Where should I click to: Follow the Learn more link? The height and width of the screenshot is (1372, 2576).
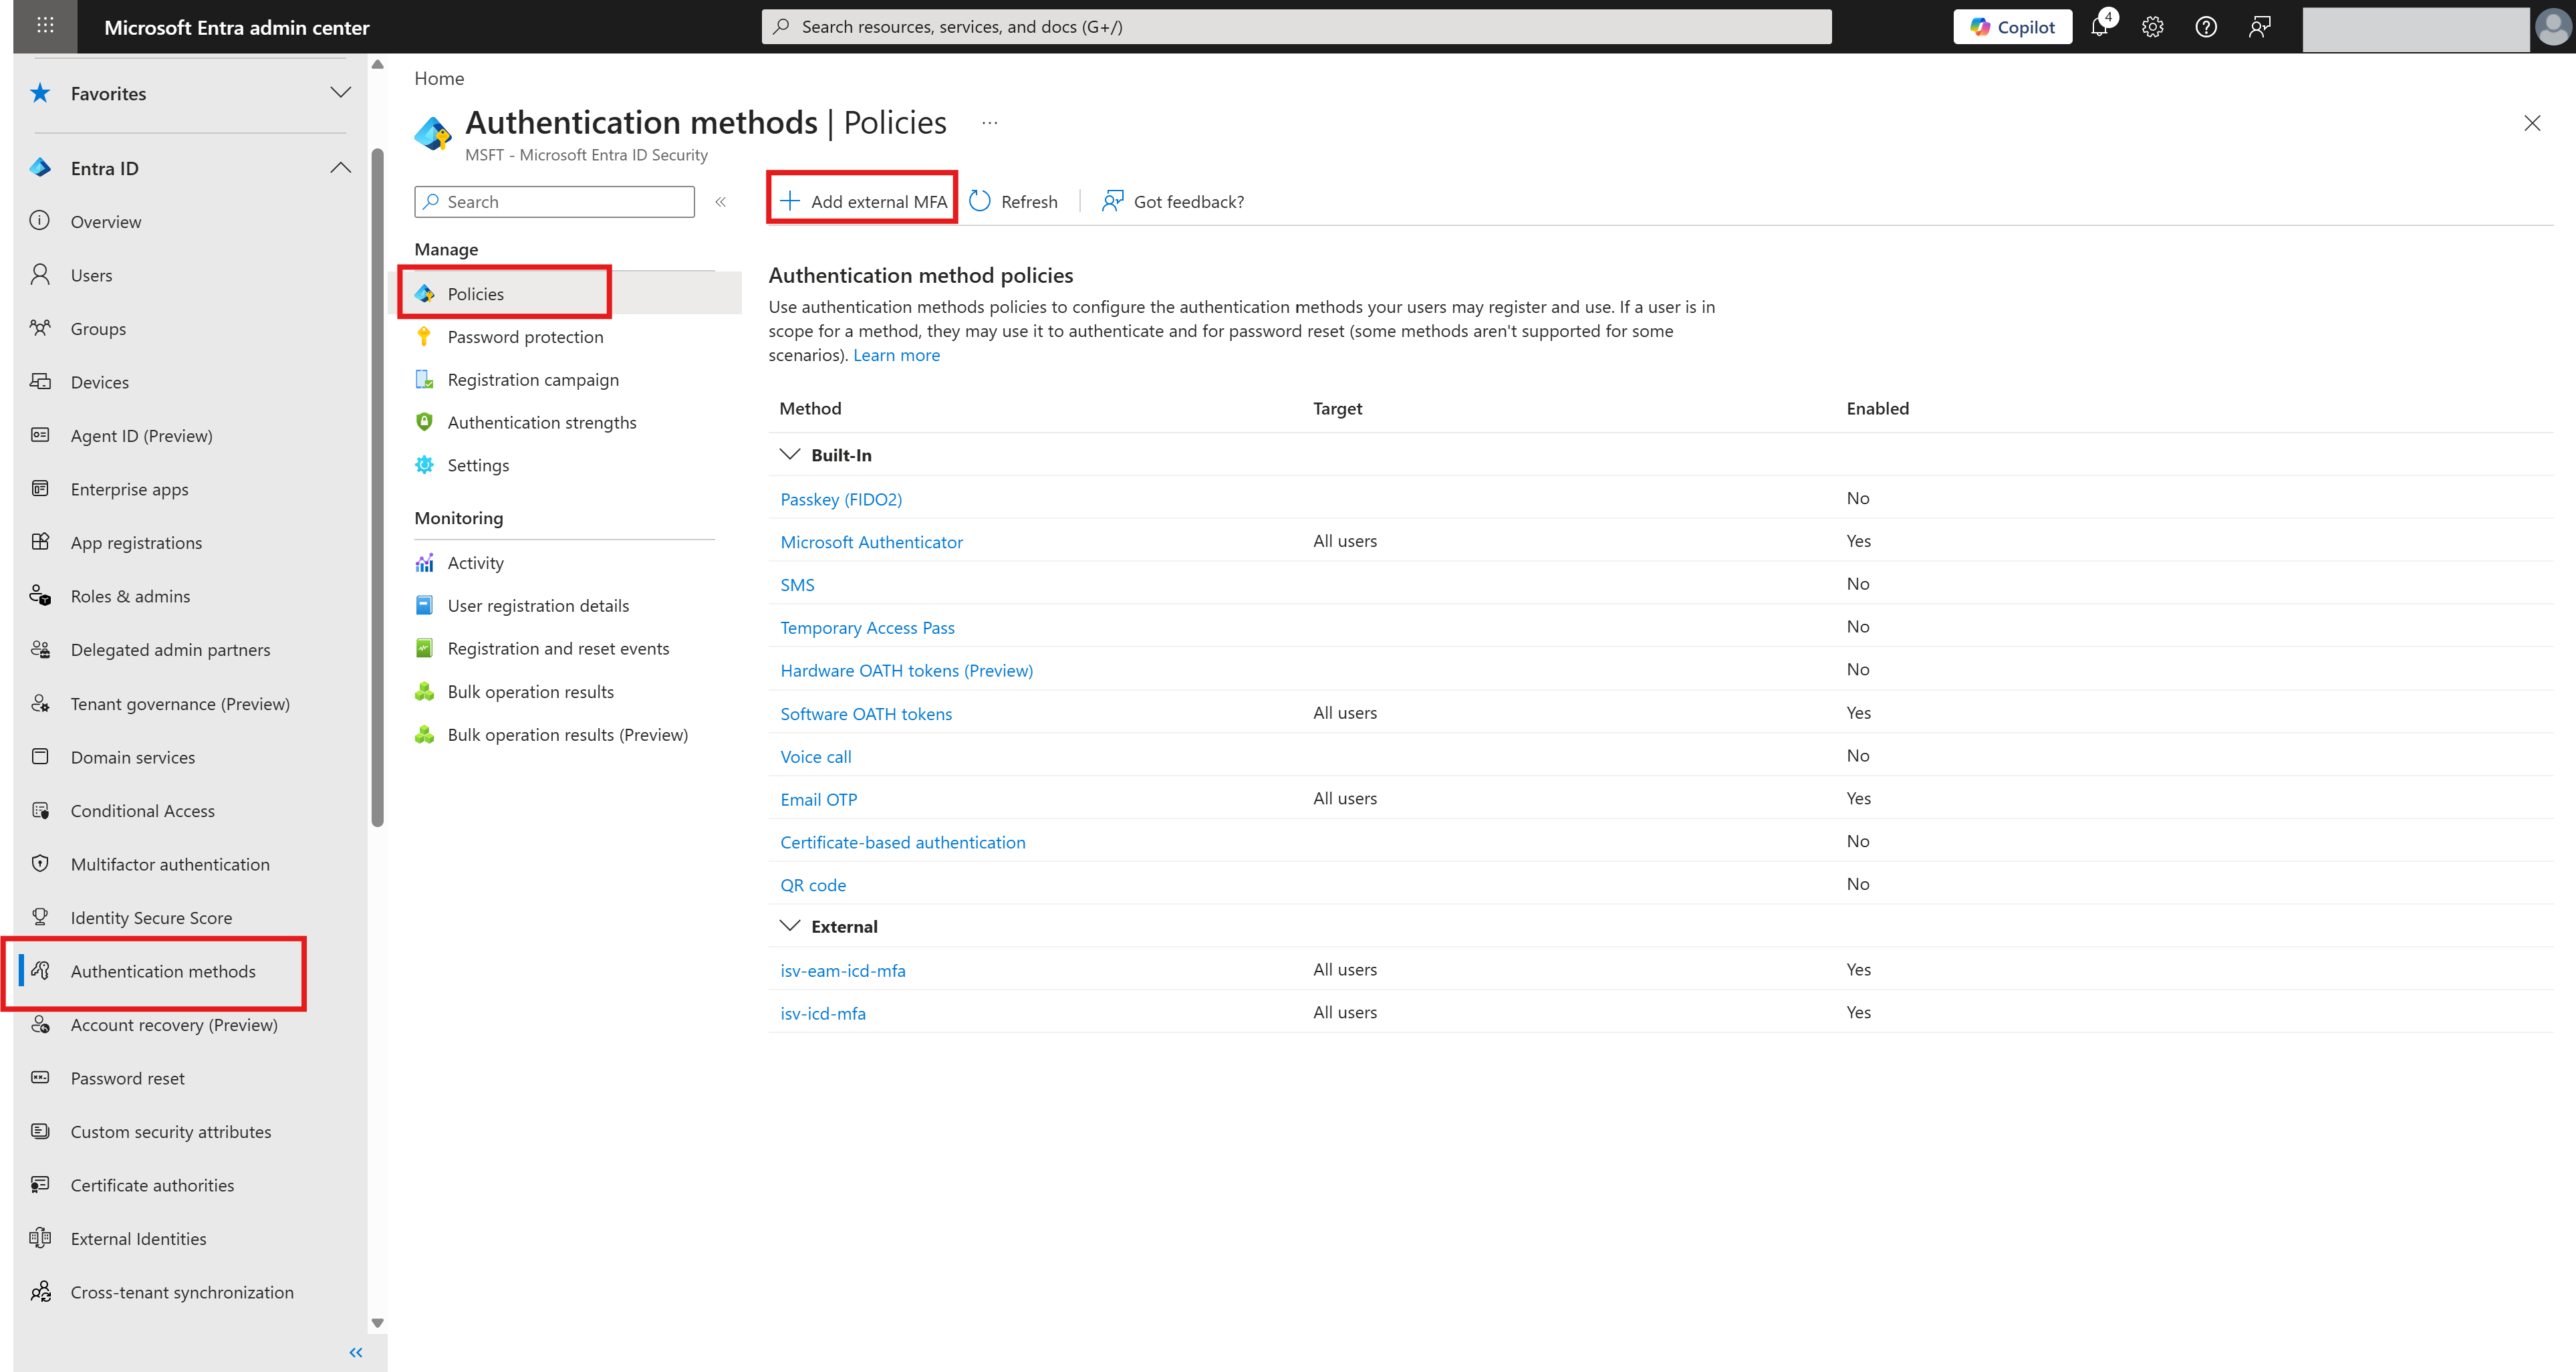896,355
